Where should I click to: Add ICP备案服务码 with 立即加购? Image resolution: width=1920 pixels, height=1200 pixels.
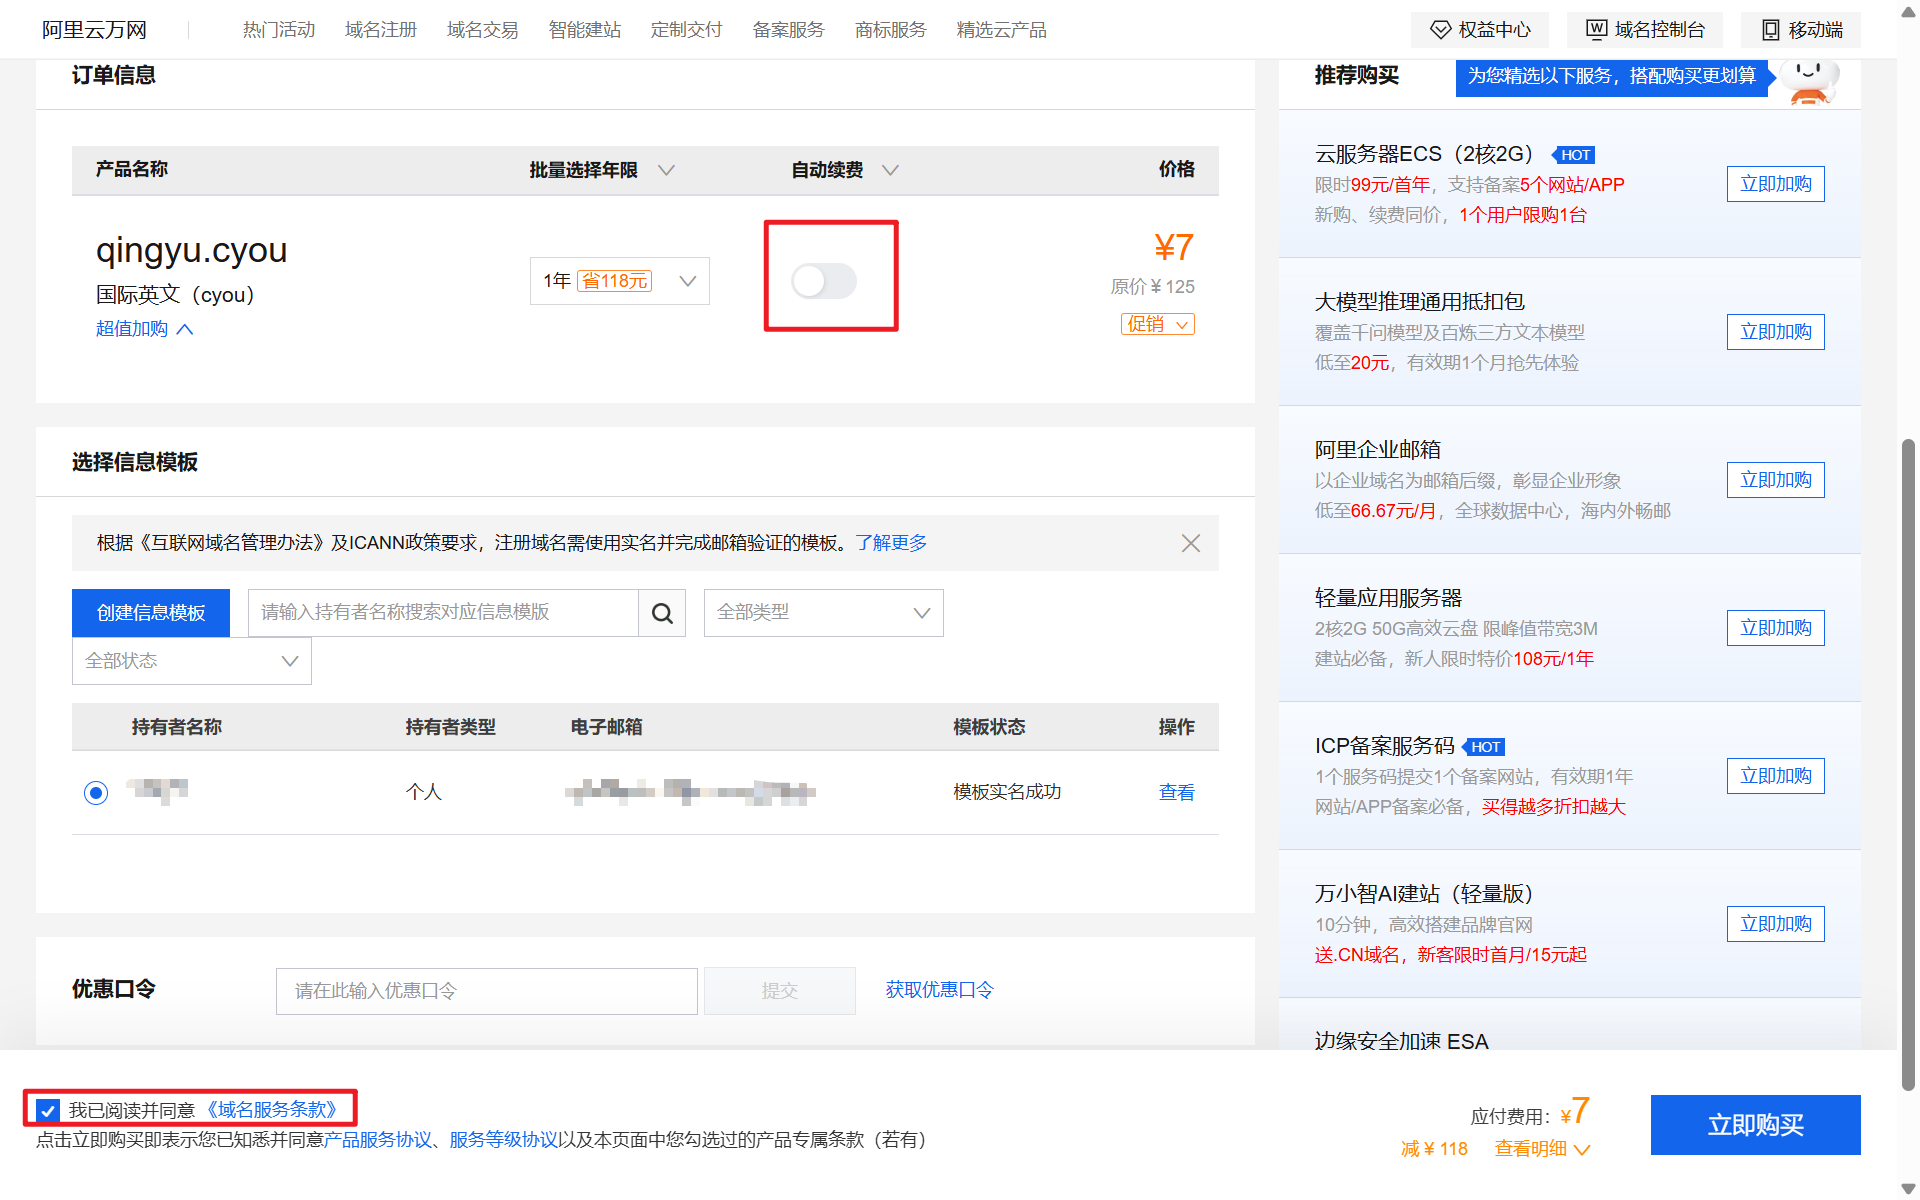(1775, 776)
